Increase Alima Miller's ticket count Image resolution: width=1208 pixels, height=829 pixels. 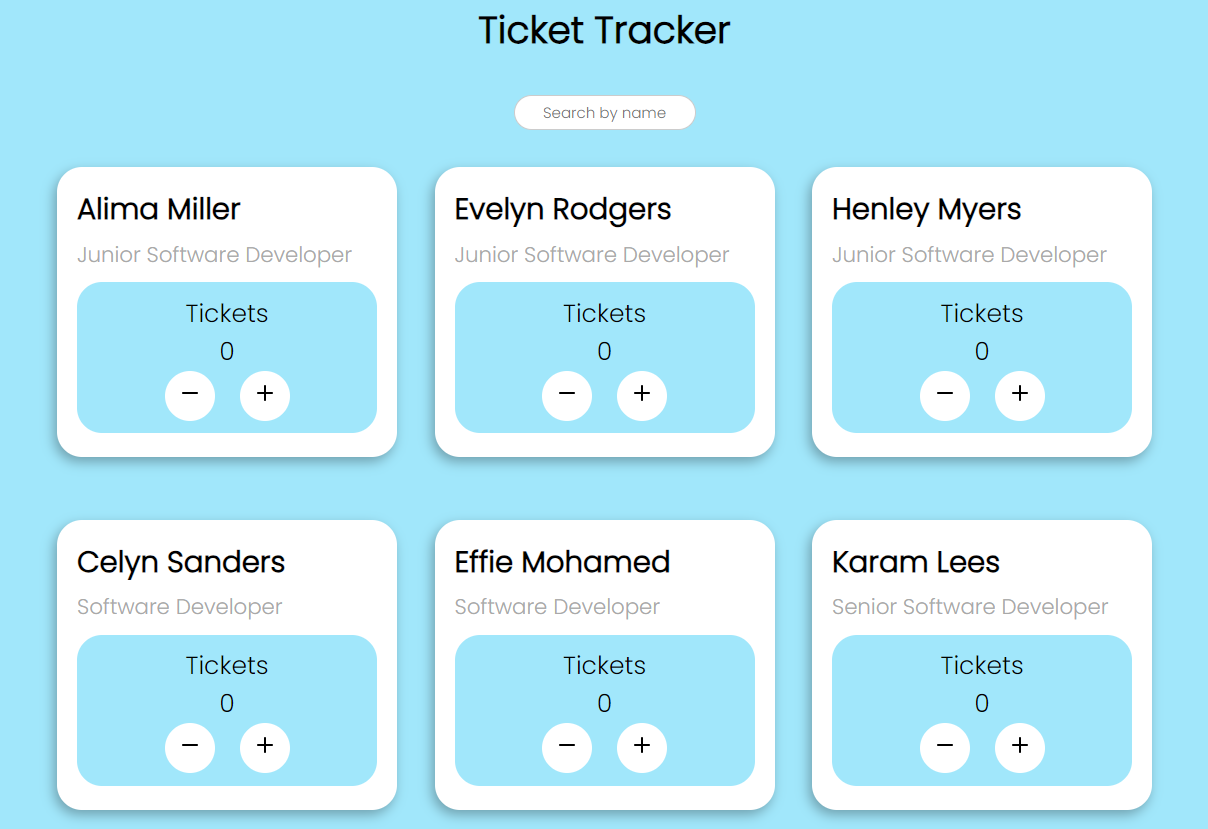265,395
